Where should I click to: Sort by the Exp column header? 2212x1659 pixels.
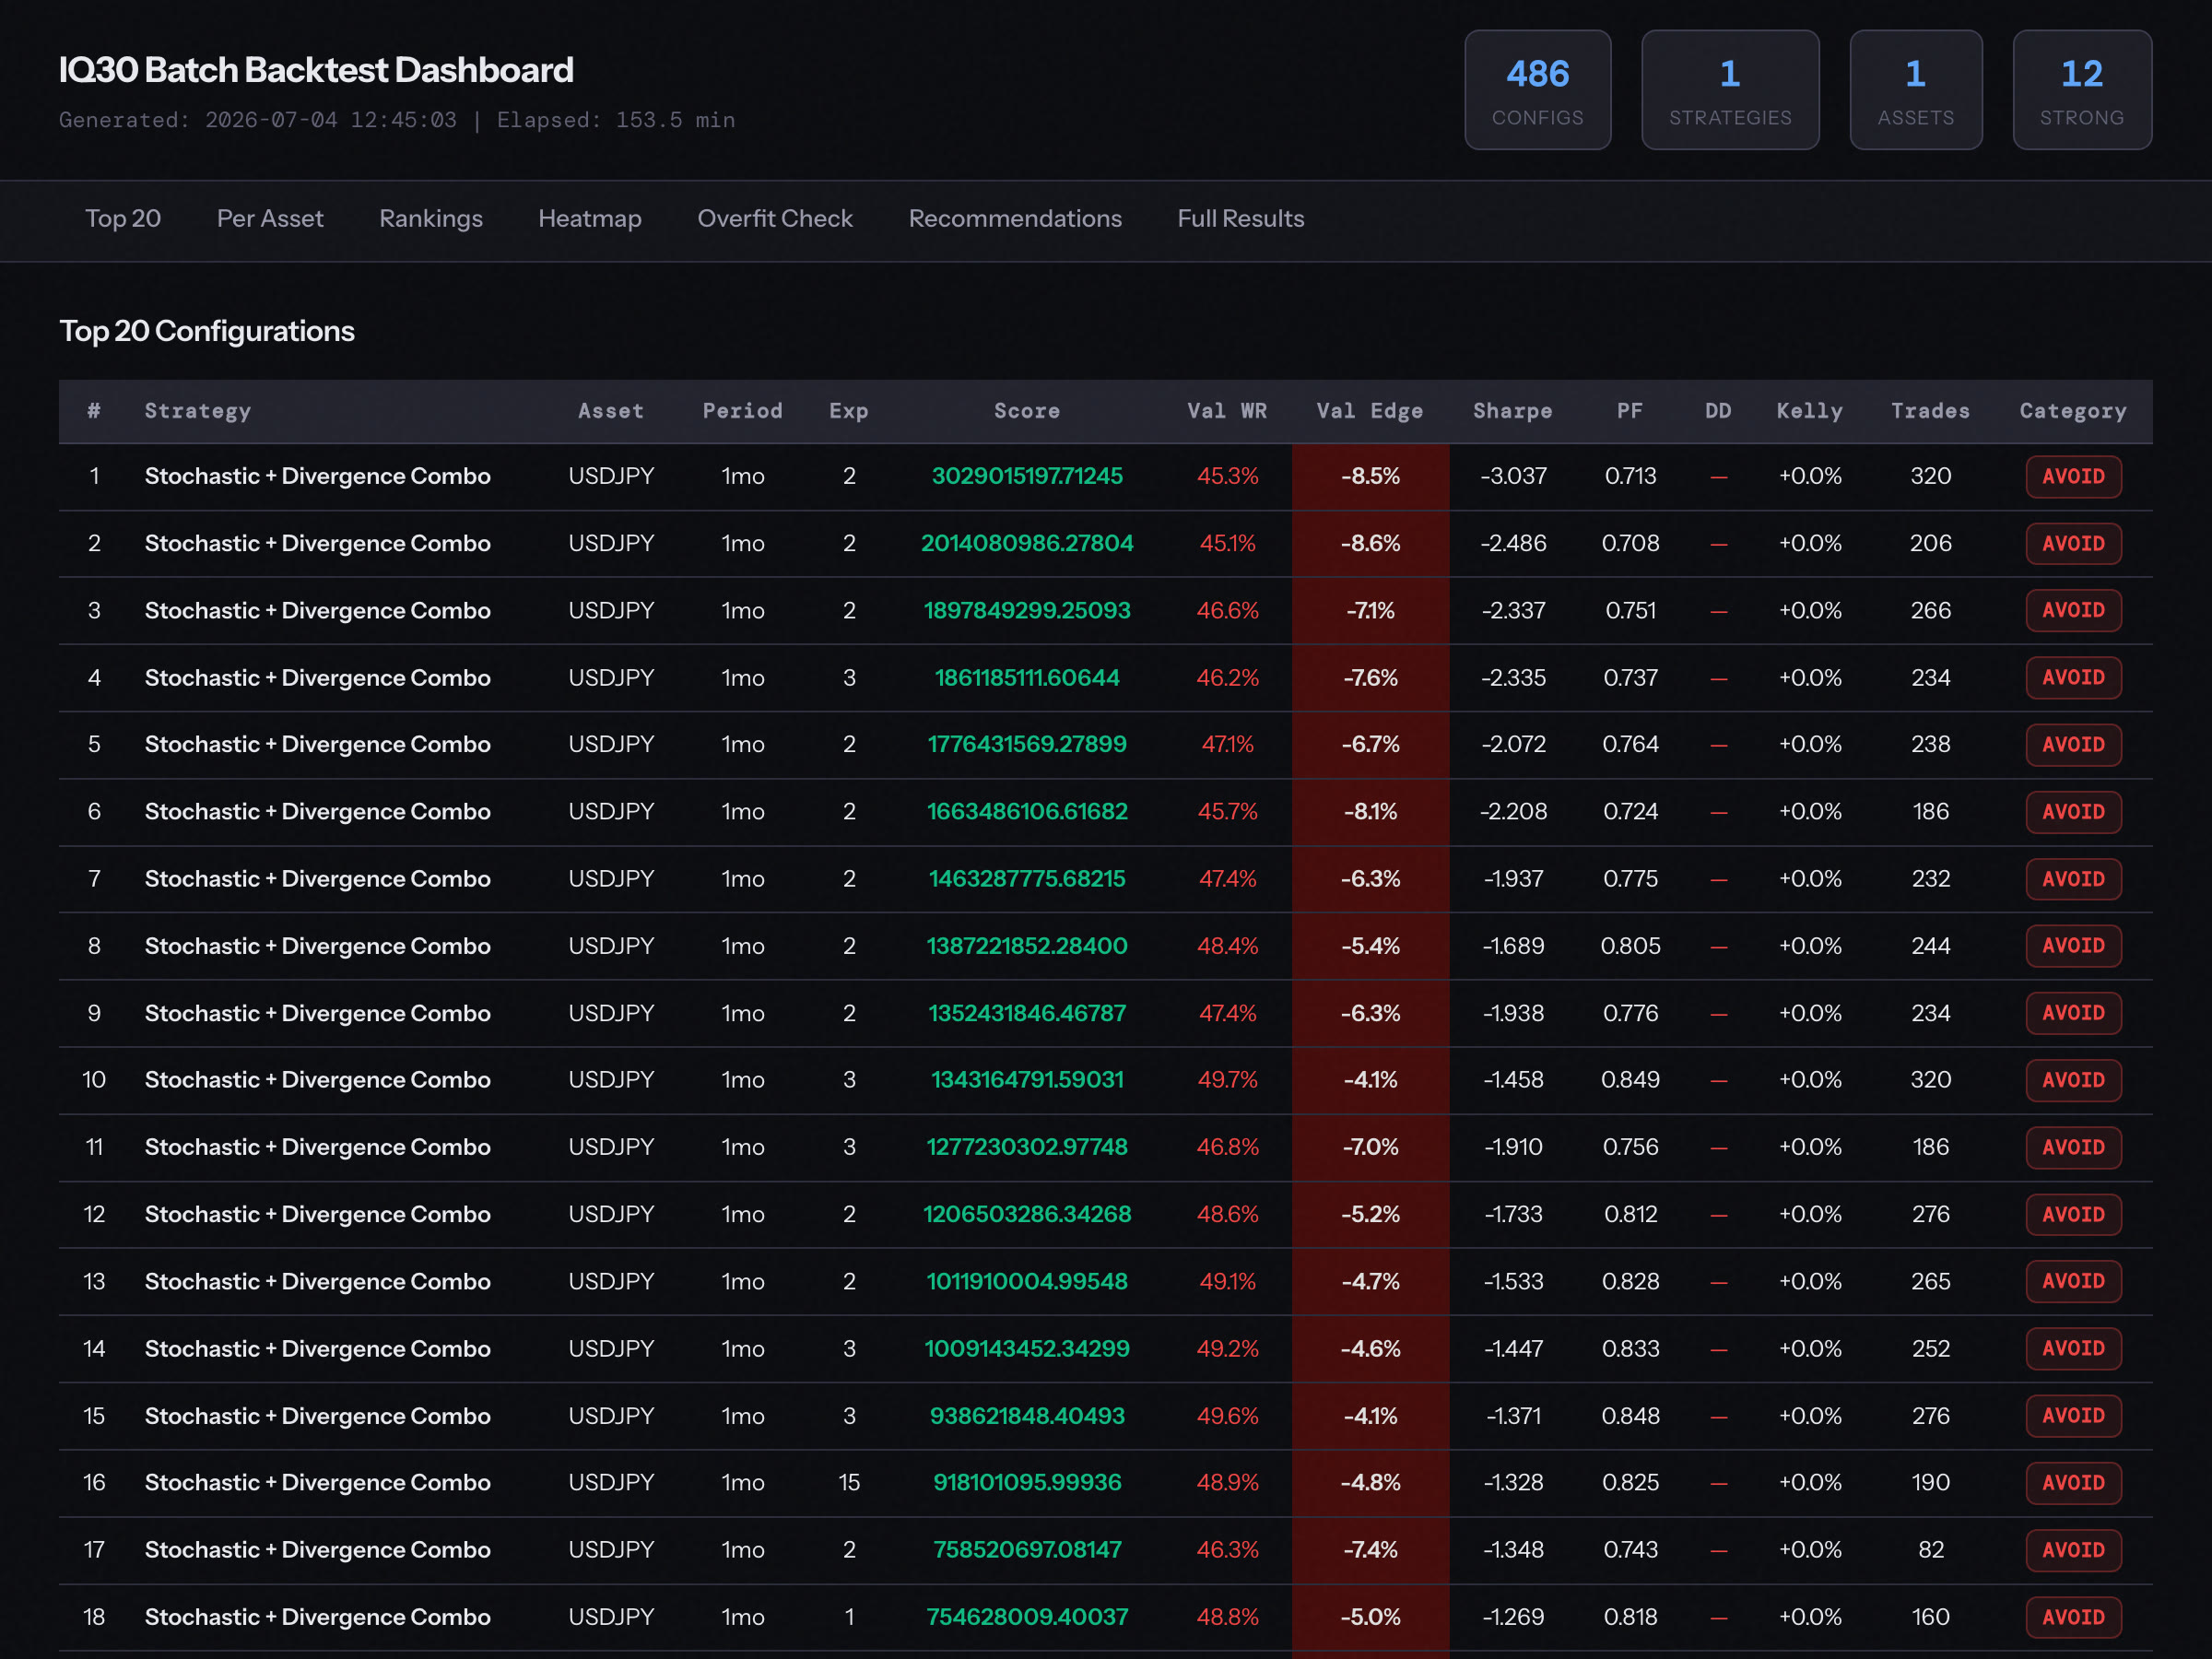pyautogui.click(x=849, y=411)
